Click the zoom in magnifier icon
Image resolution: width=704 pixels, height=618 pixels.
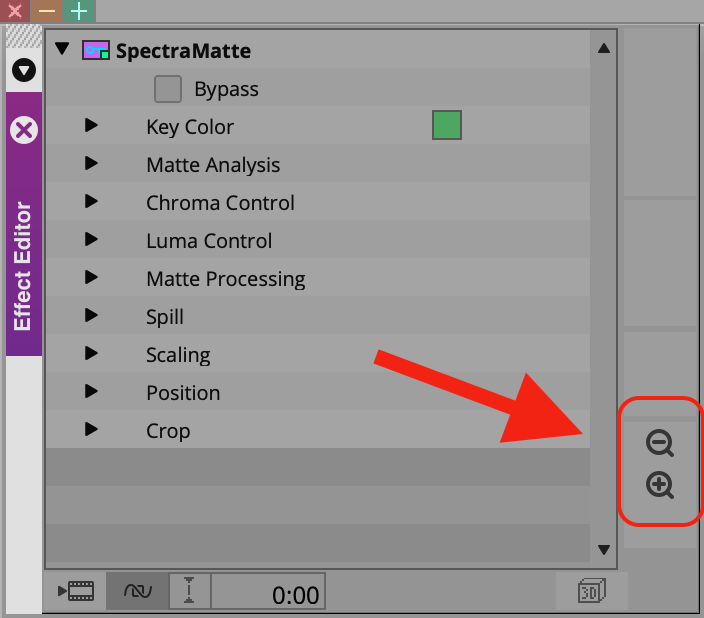tap(660, 485)
